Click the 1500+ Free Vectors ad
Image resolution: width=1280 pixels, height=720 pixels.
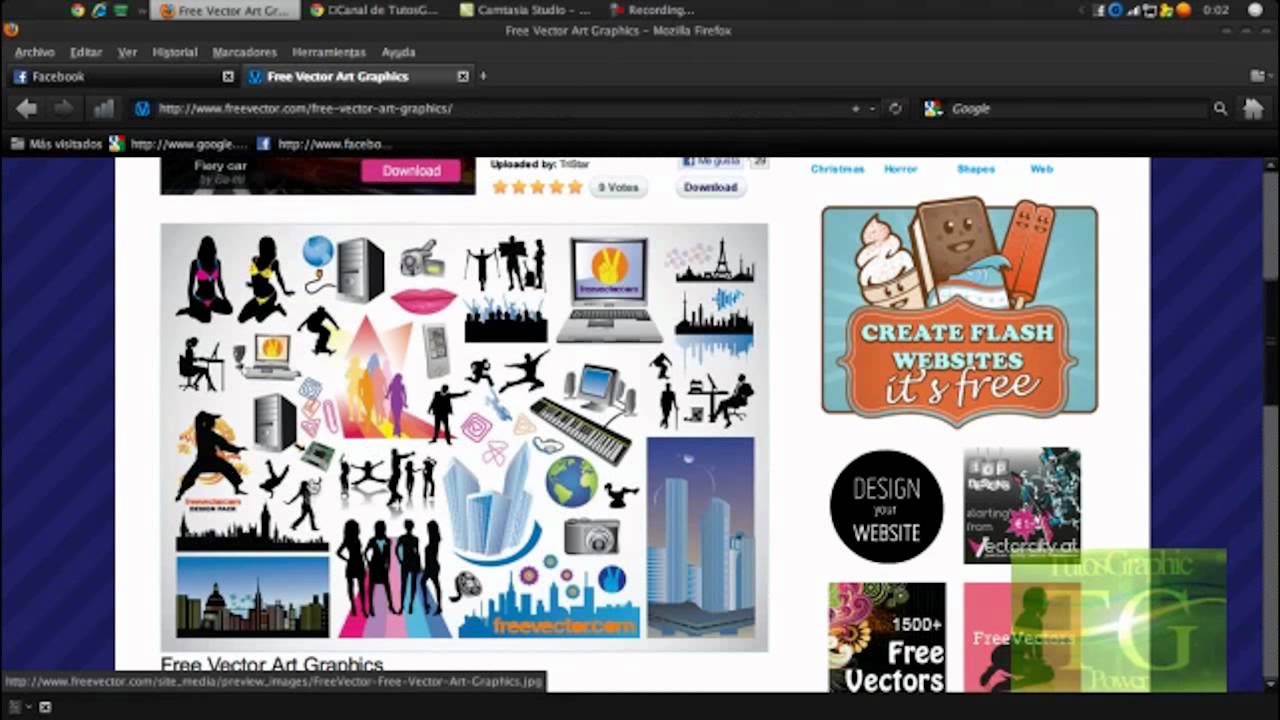886,638
